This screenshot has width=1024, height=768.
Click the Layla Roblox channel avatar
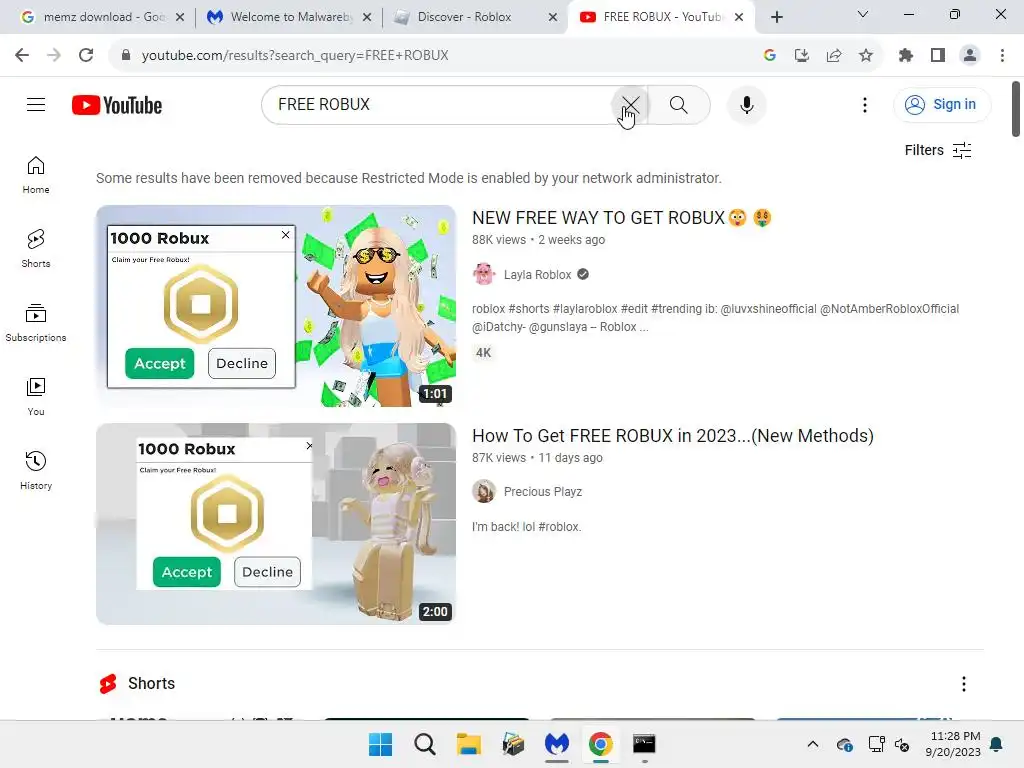click(484, 274)
